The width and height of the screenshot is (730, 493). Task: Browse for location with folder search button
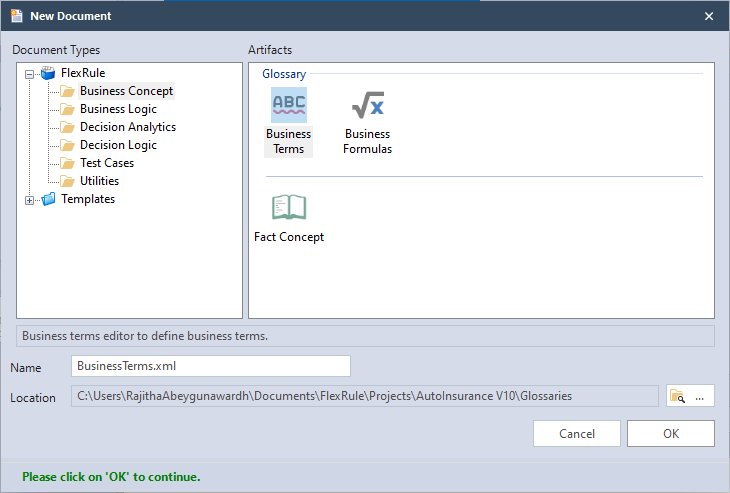[x=690, y=396]
